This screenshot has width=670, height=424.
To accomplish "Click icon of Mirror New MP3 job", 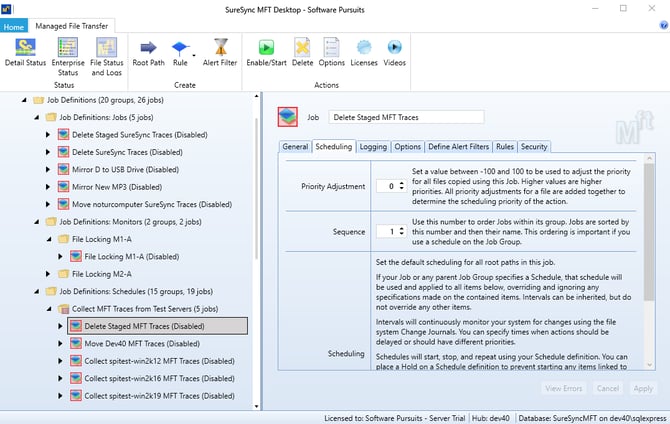I will click(63, 187).
